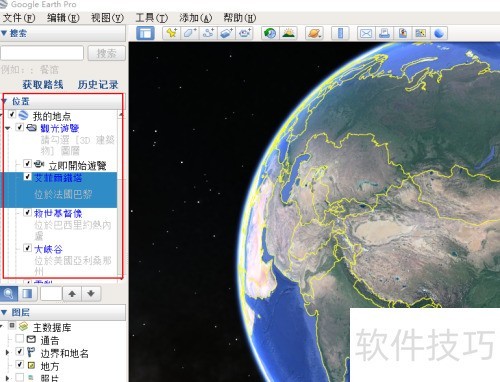Screen dimensions: 500x382
Task: Disable the 地方 layer checkbox
Action: (x=20, y=364)
